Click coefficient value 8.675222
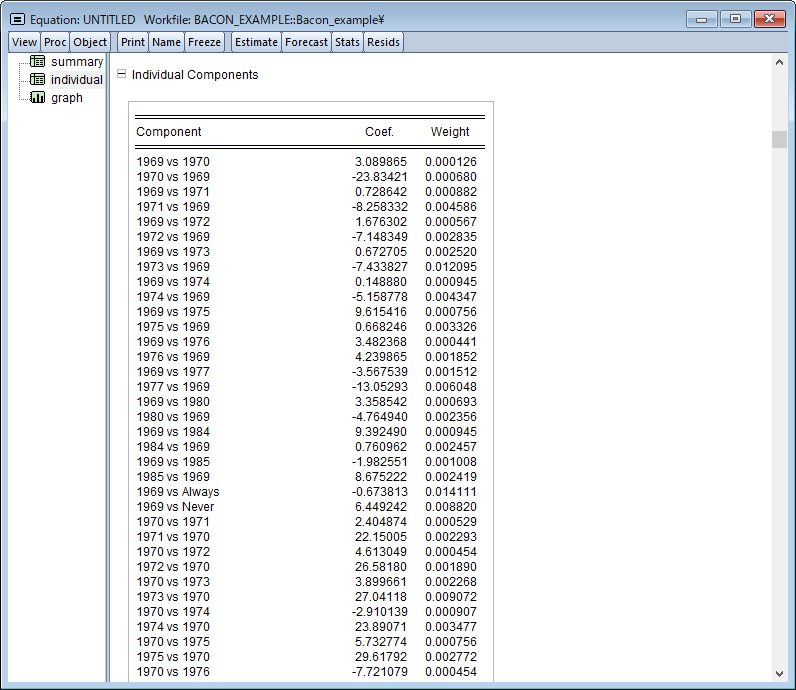 click(381, 476)
